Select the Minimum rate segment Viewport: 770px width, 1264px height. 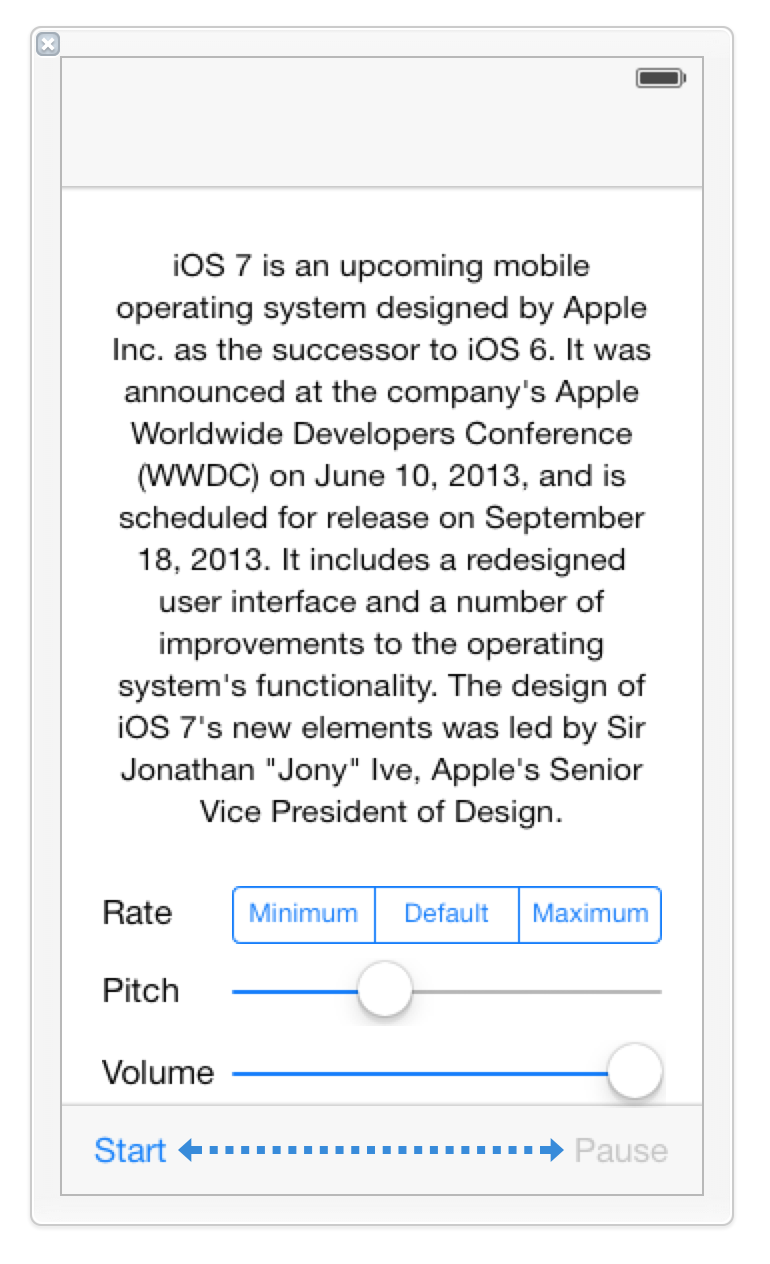pos(304,914)
